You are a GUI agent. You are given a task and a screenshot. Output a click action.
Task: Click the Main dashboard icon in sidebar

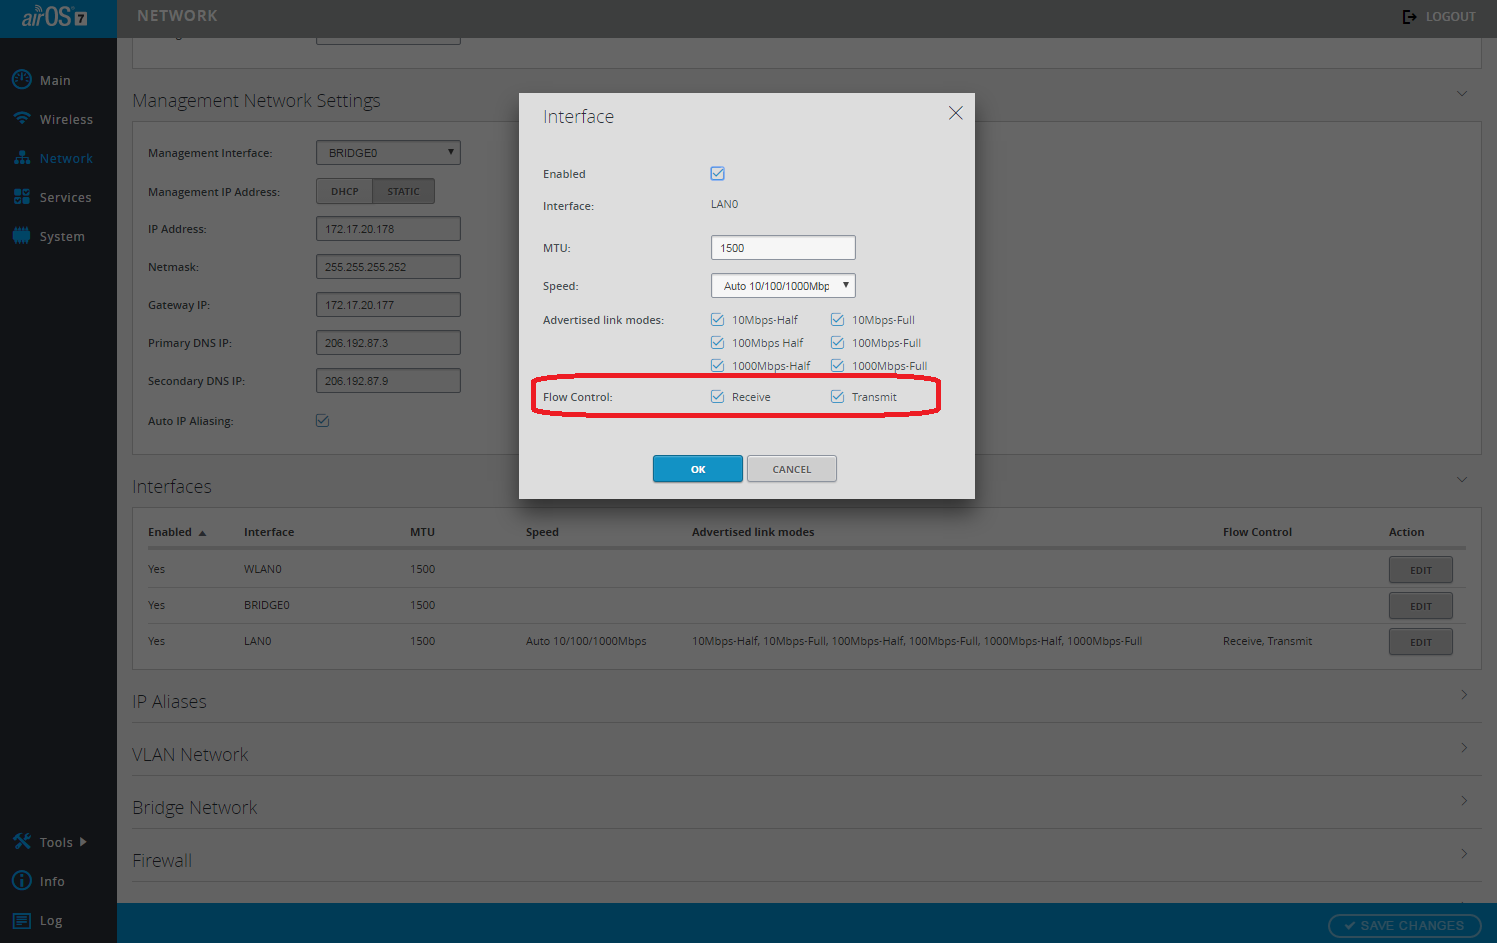[x=21, y=79]
